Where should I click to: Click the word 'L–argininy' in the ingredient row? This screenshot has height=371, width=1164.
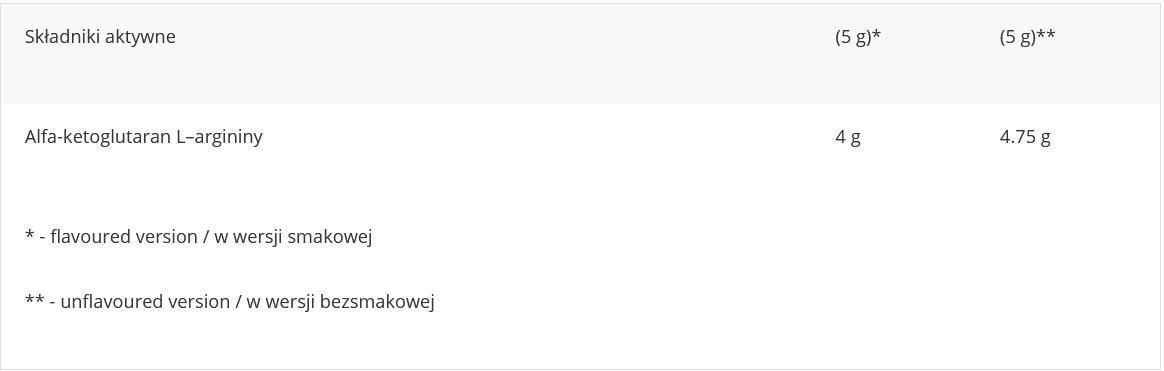coord(220,139)
